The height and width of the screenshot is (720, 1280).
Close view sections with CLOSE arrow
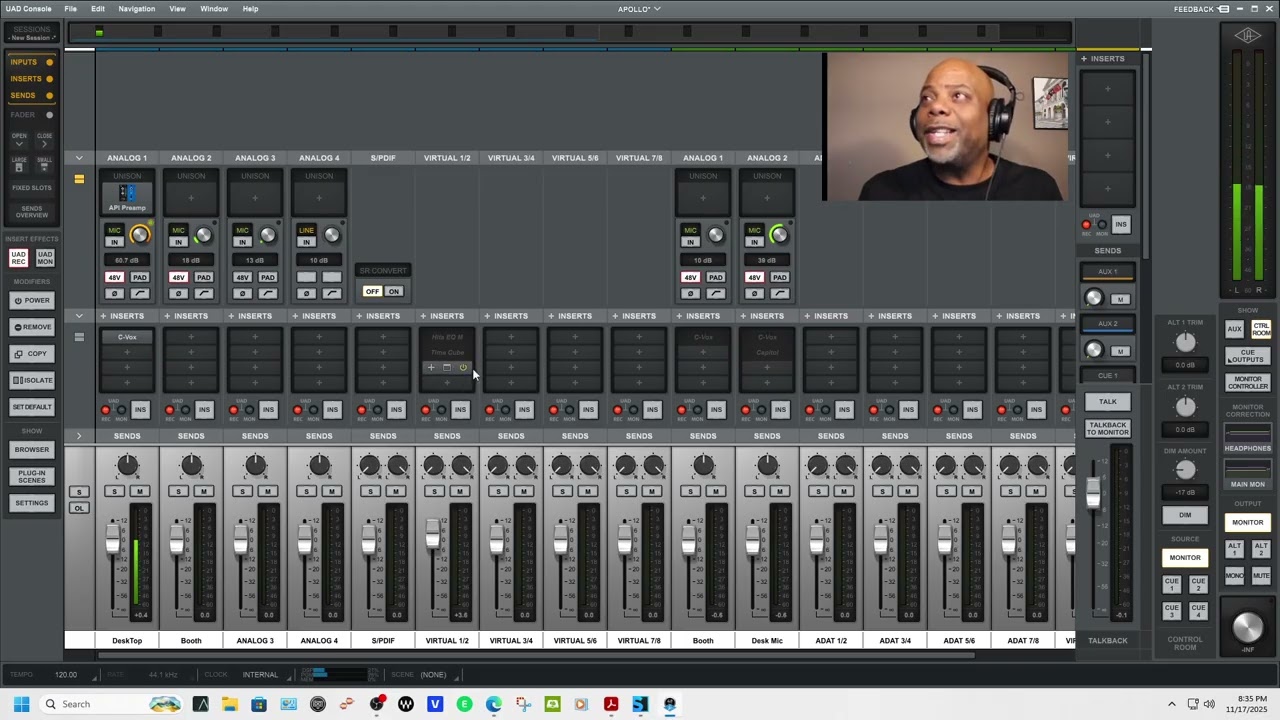pyautogui.click(x=44, y=140)
